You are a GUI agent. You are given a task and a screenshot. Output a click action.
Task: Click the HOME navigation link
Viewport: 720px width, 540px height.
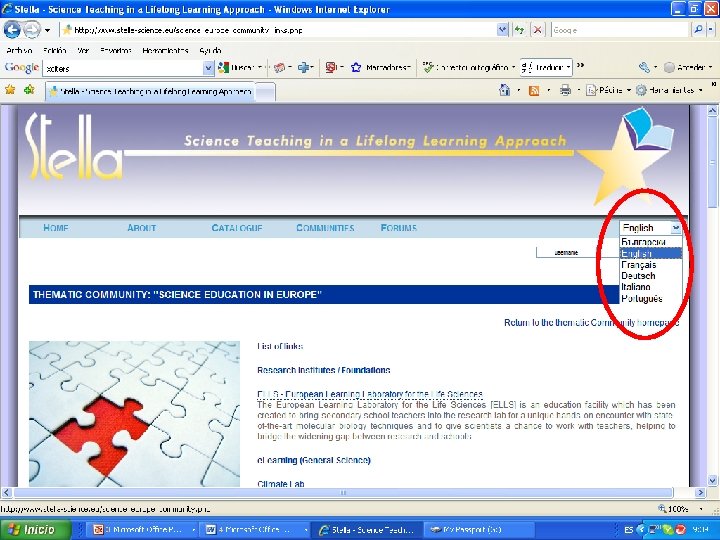pos(56,228)
